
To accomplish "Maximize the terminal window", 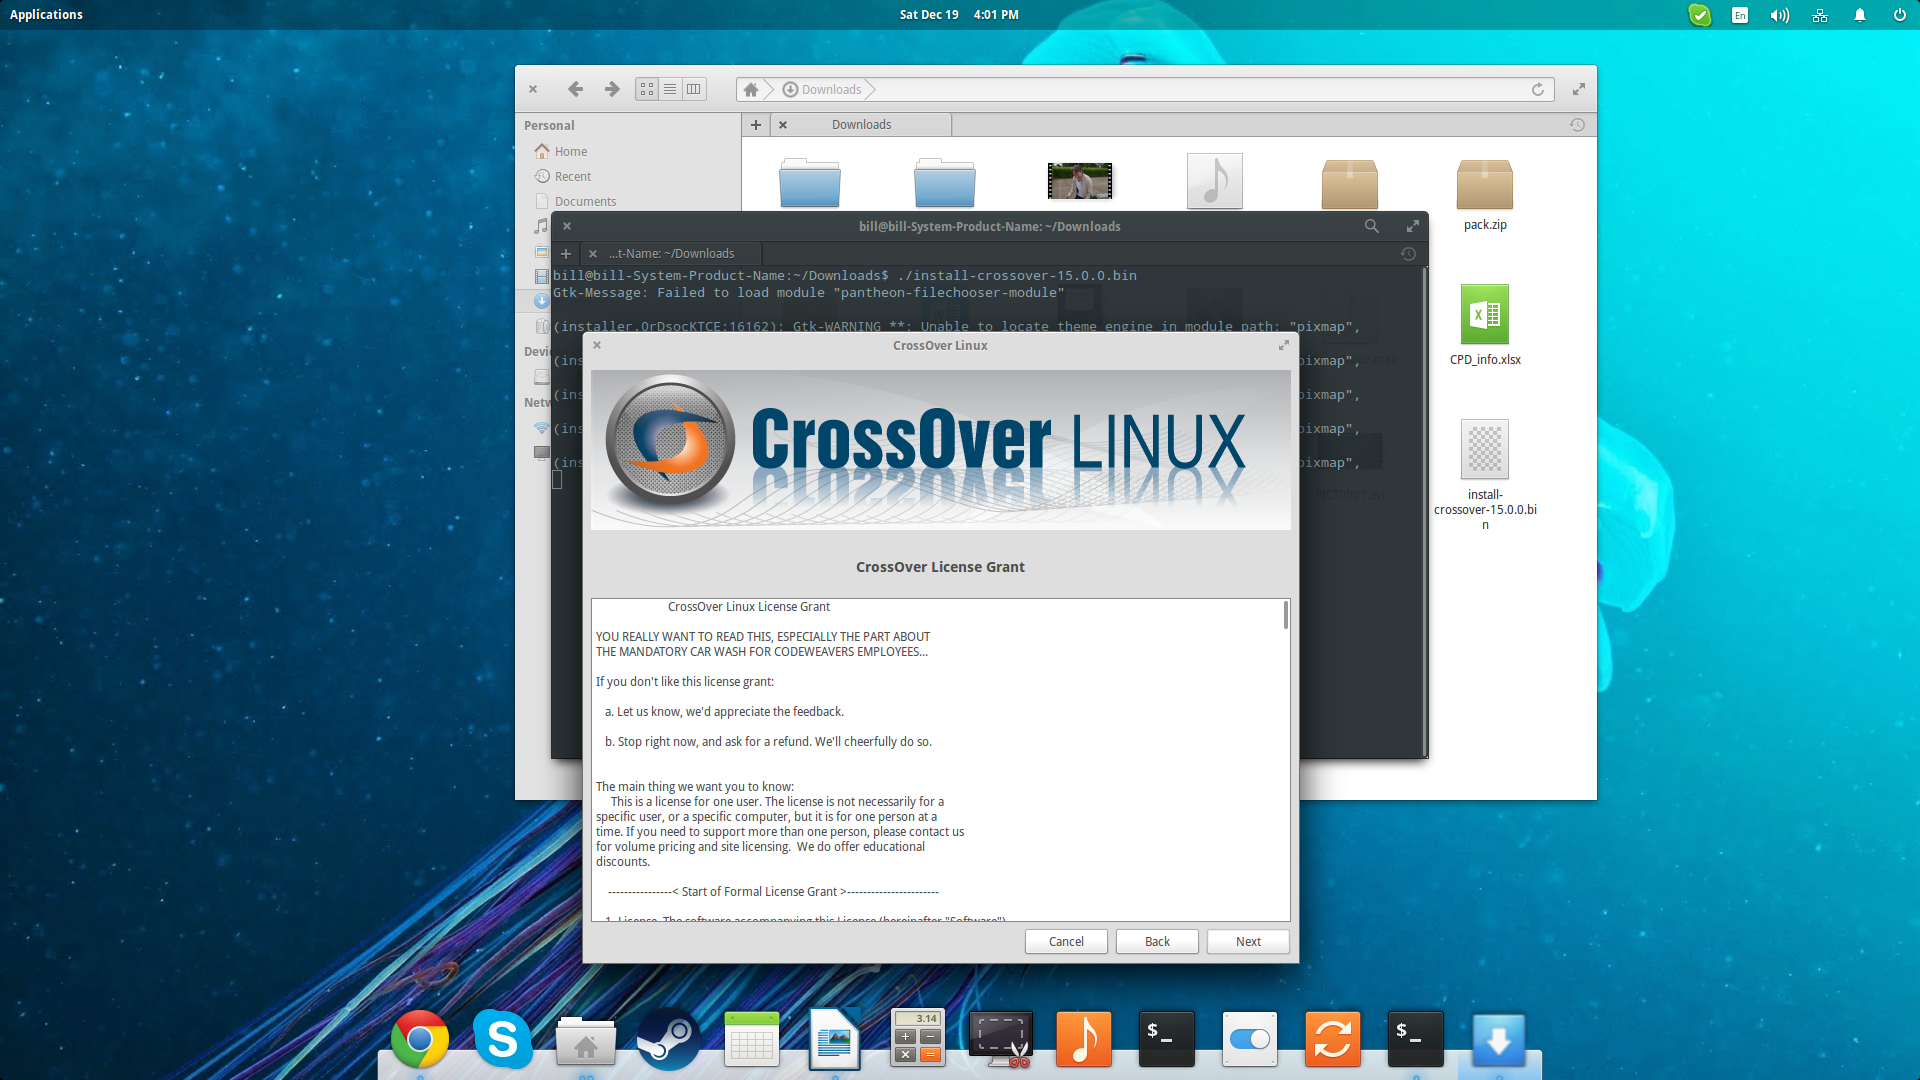I will (1413, 226).
